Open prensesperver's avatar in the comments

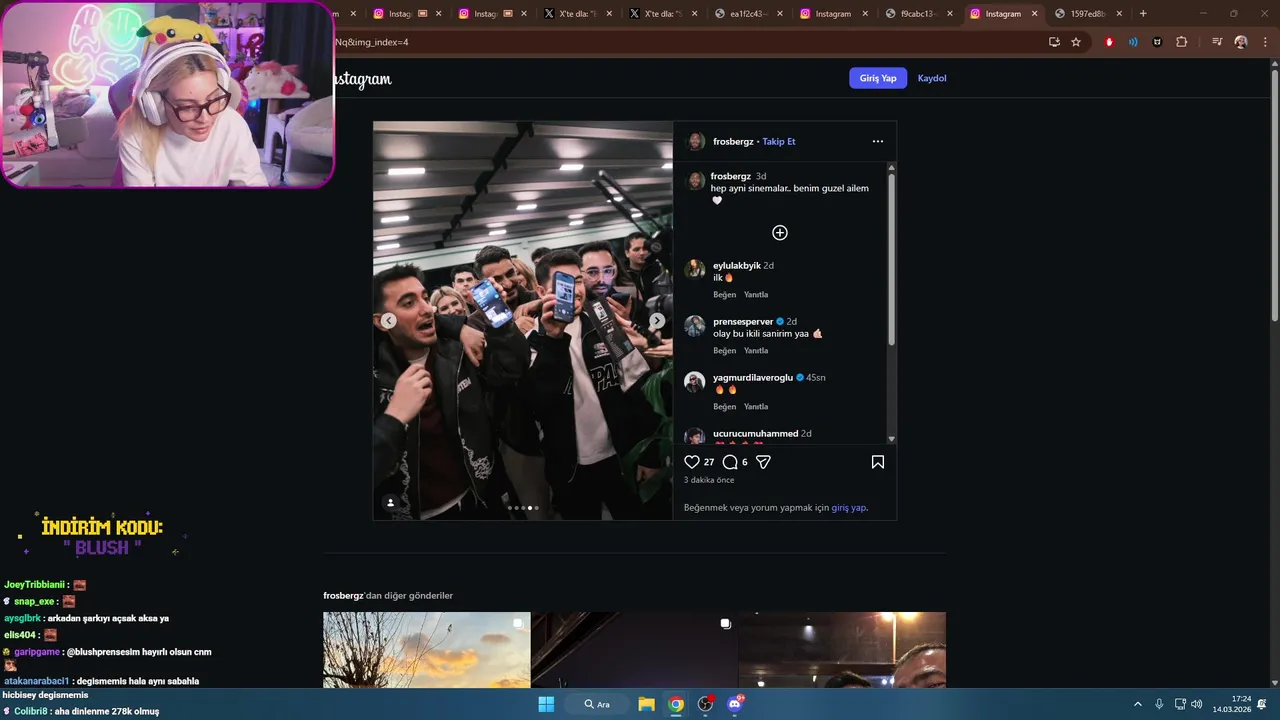695,325
